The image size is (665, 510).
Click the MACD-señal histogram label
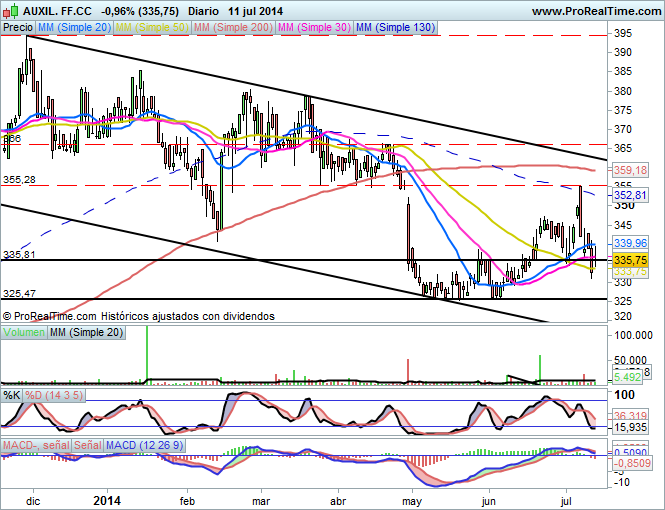tap(35, 444)
